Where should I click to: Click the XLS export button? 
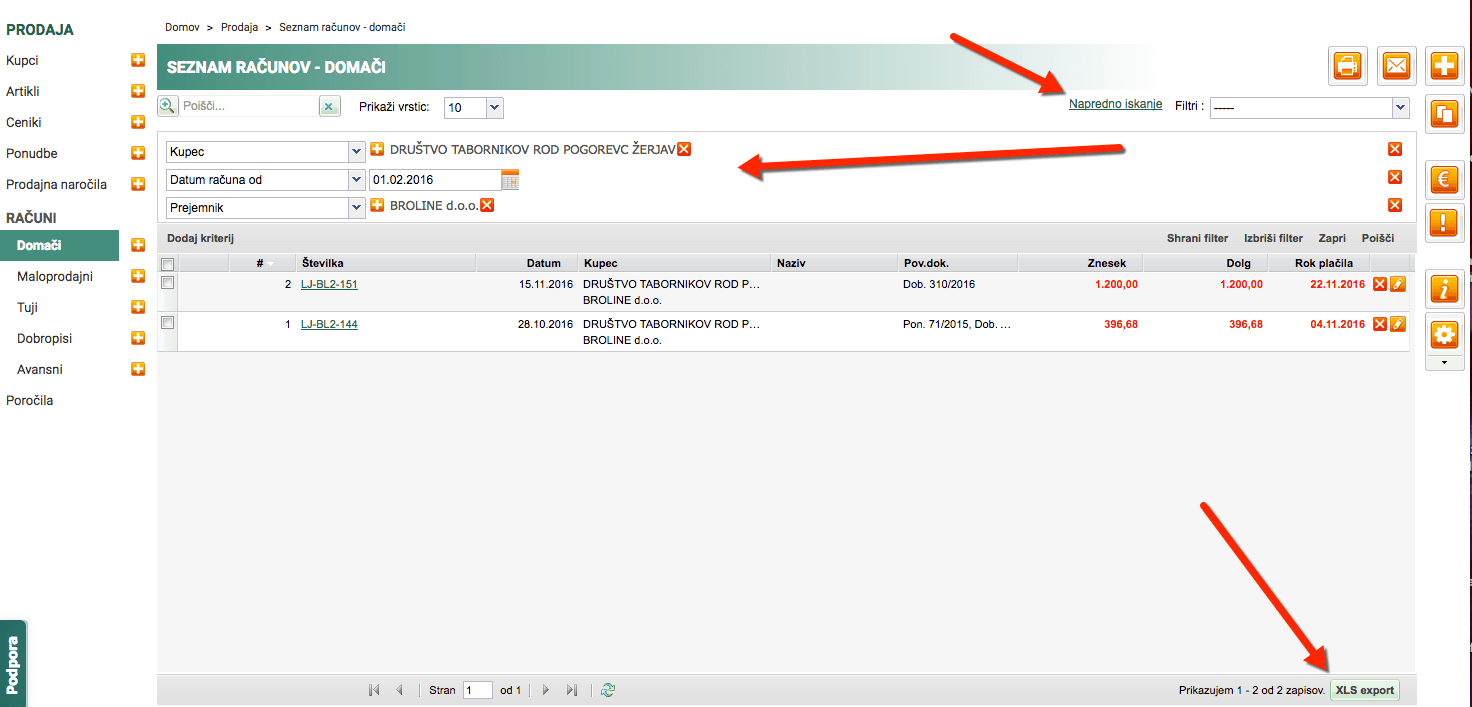pyautogui.click(x=1365, y=690)
